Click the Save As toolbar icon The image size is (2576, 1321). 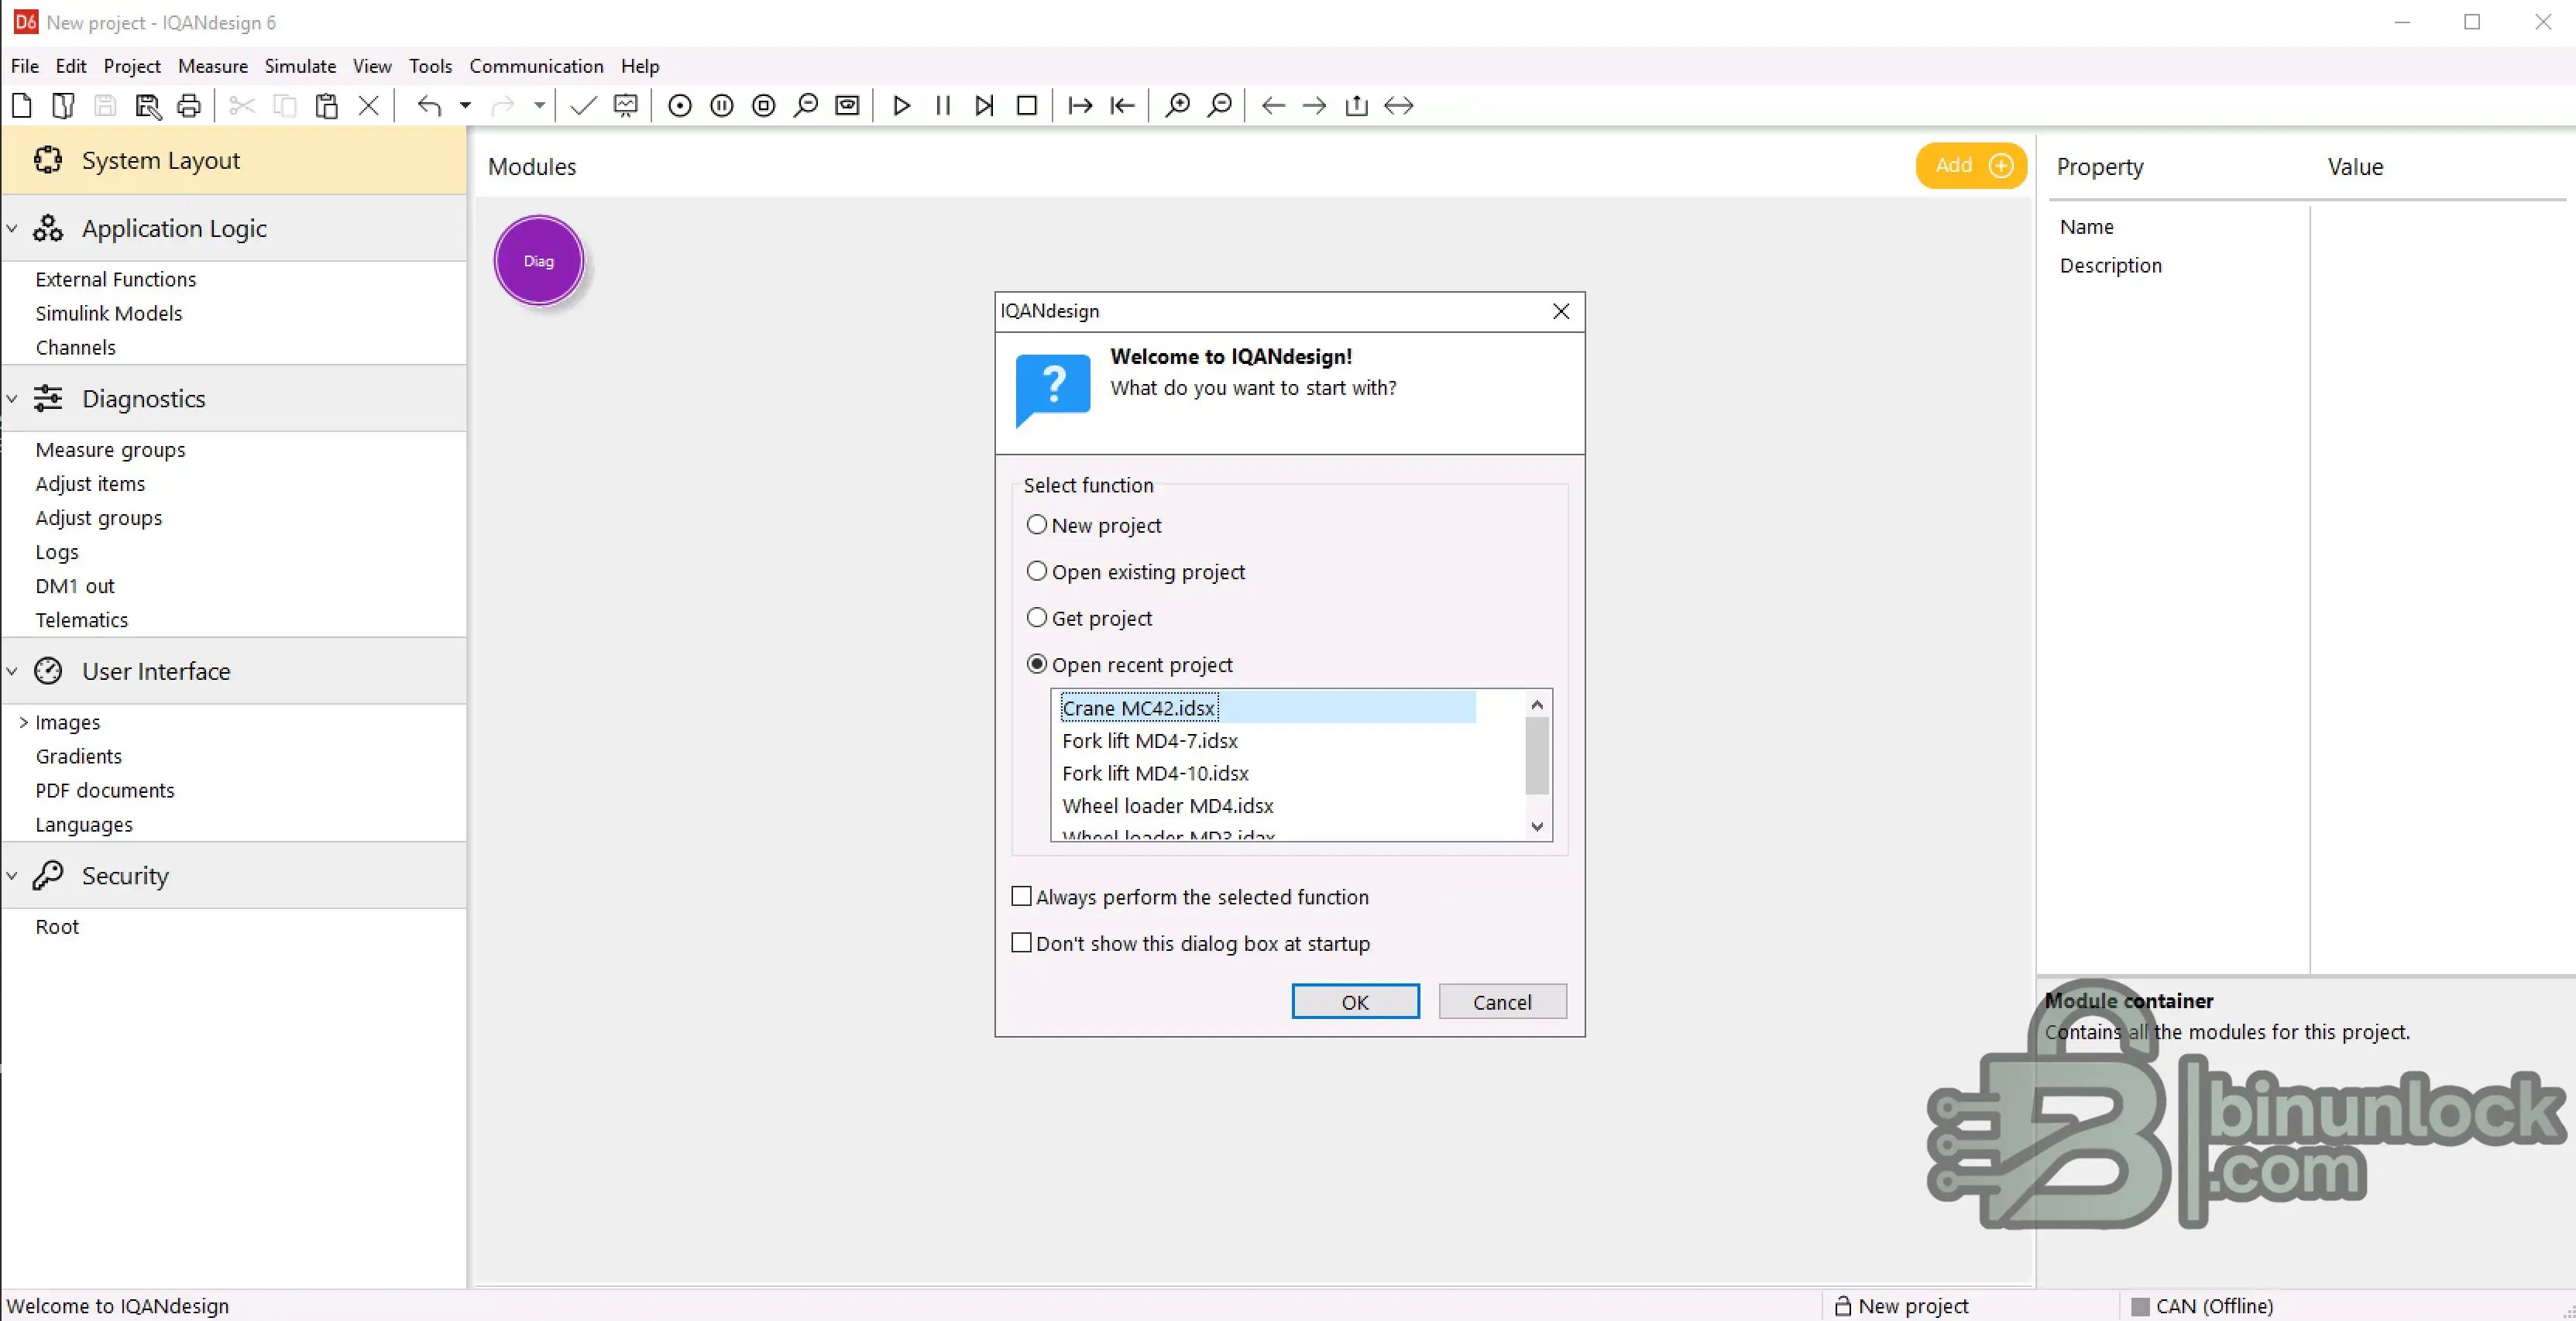(x=148, y=105)
